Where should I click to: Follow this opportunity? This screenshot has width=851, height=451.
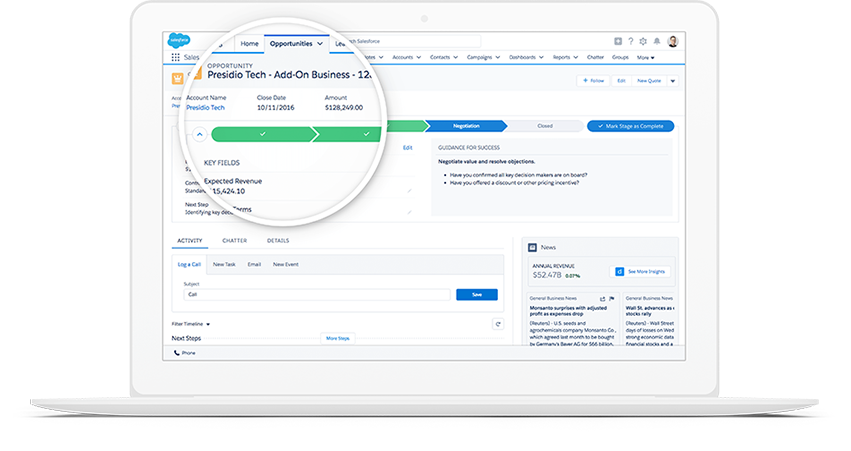[593, 81]
